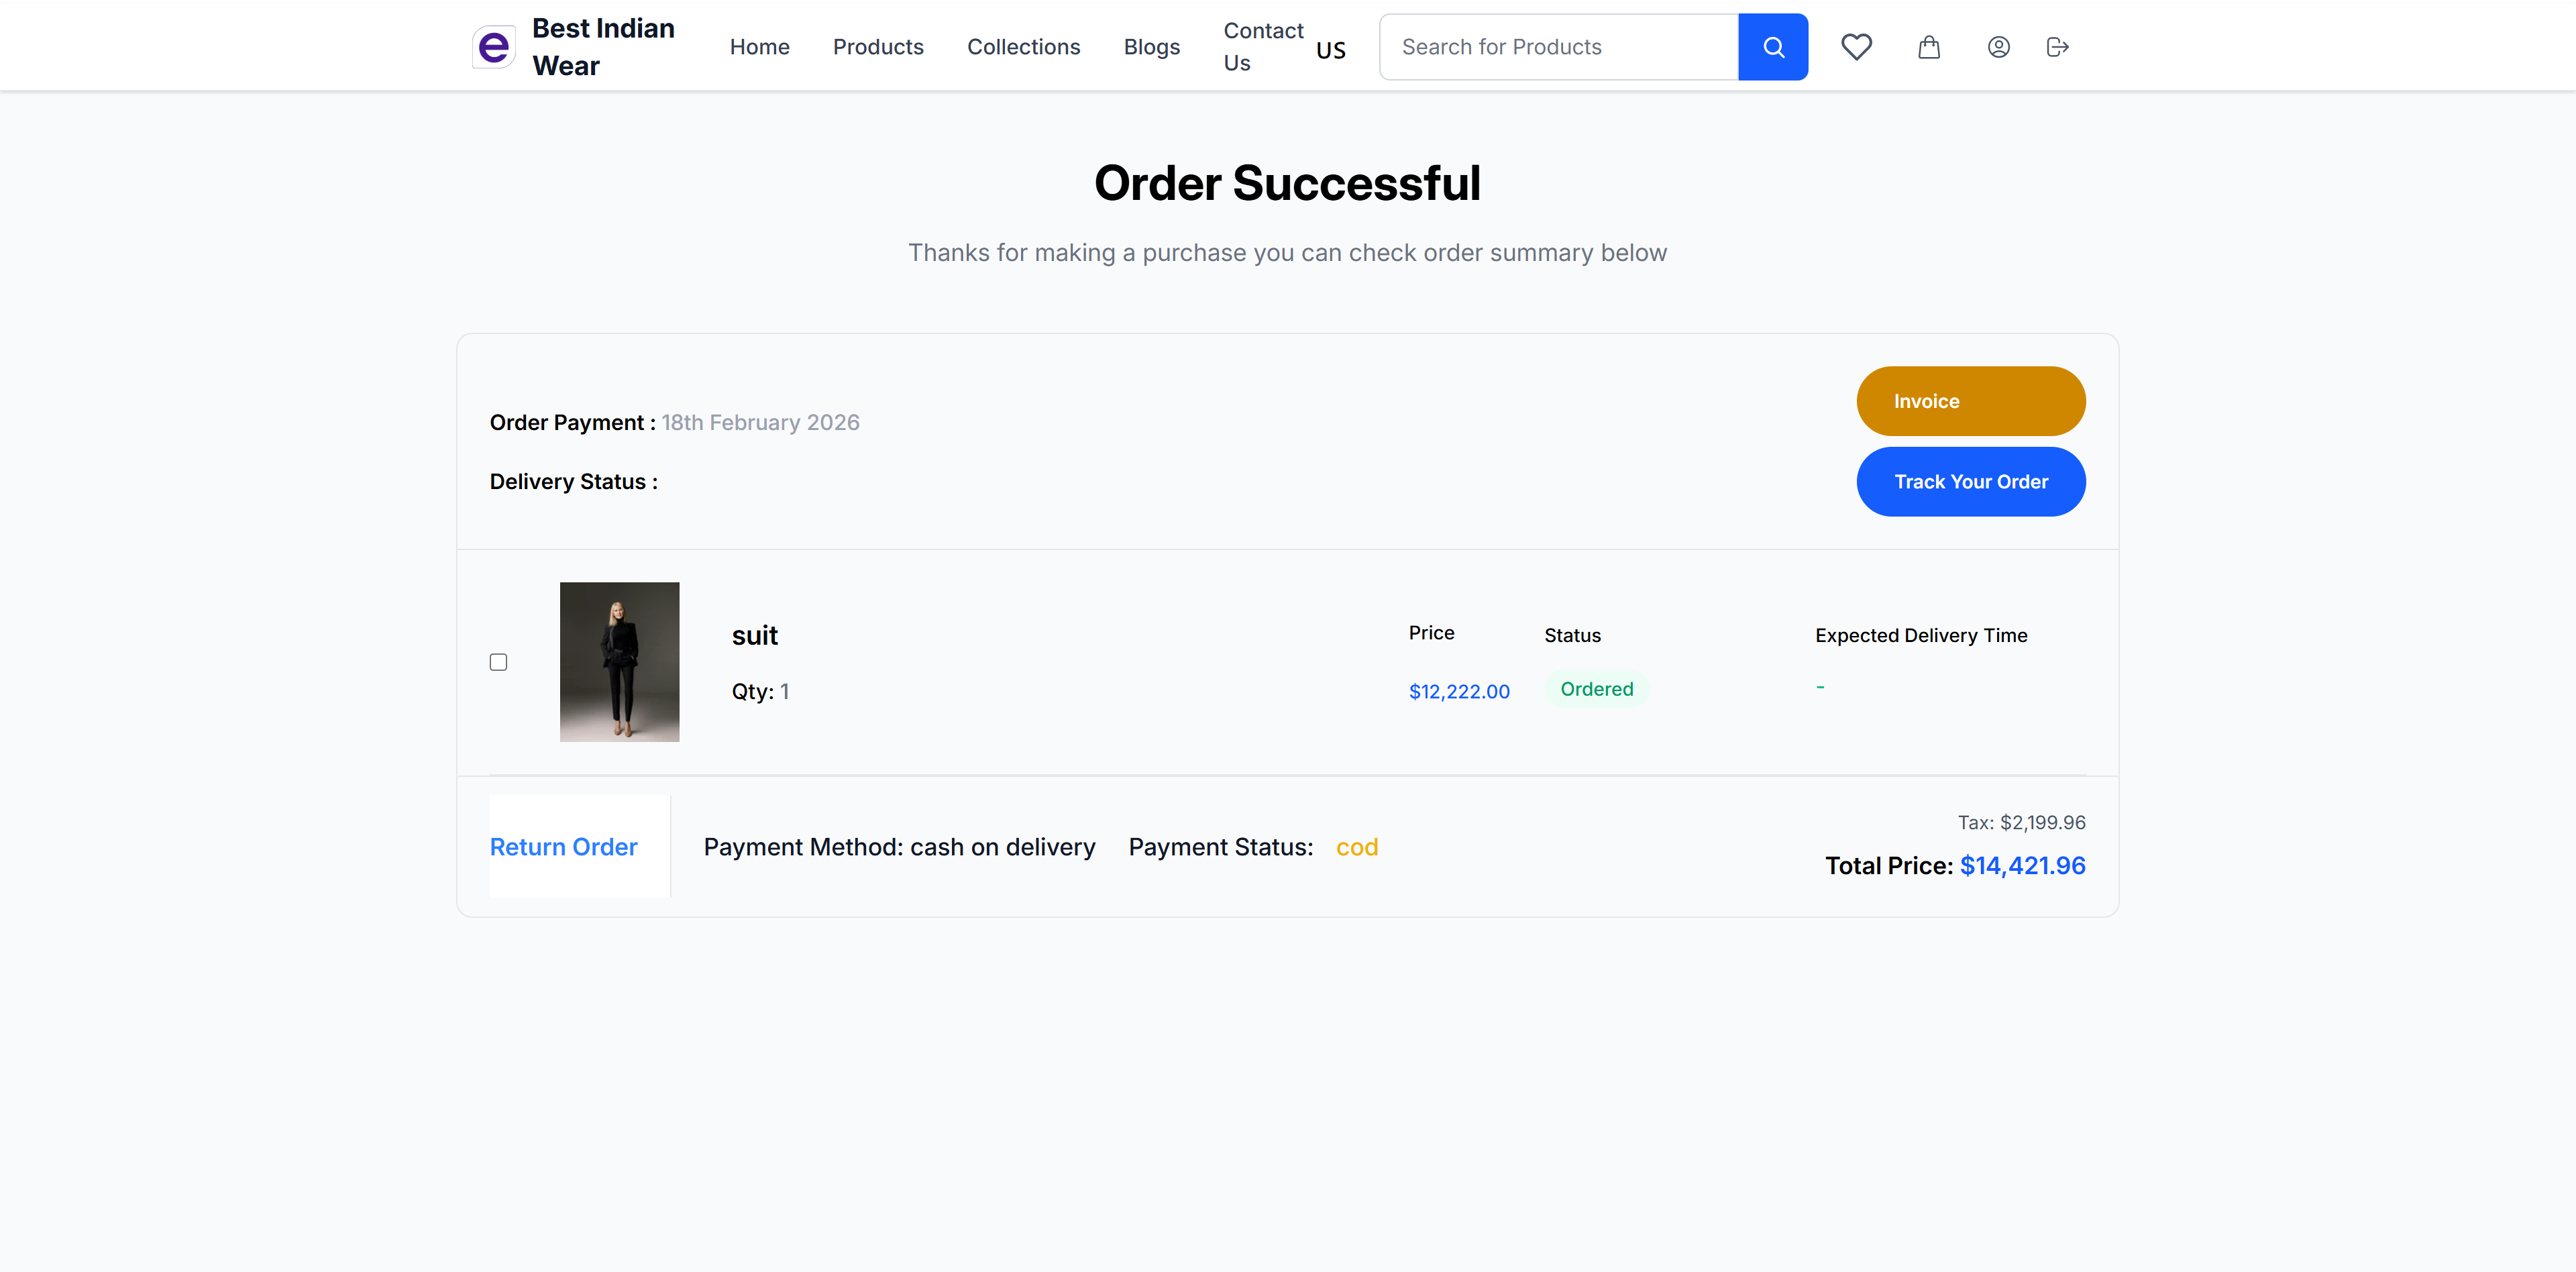Viewport: 2576px width, 1272px height.
Task: Open the wishlist heart icon
Action: 1857,46
